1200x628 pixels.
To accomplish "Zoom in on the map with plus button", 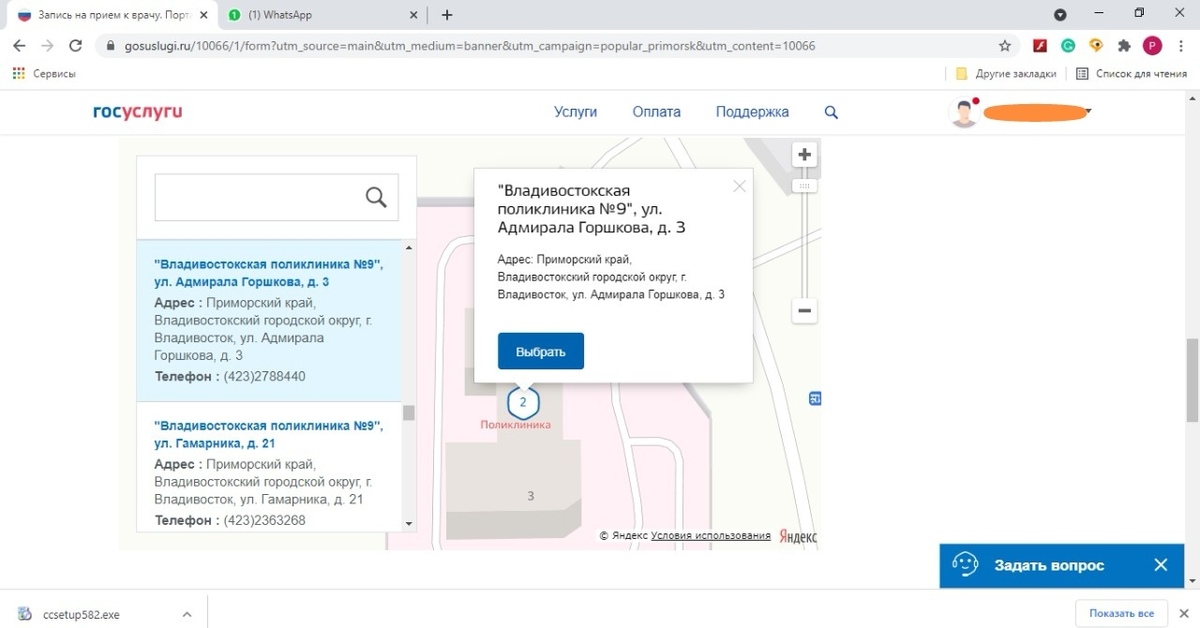I will point(804,155).
